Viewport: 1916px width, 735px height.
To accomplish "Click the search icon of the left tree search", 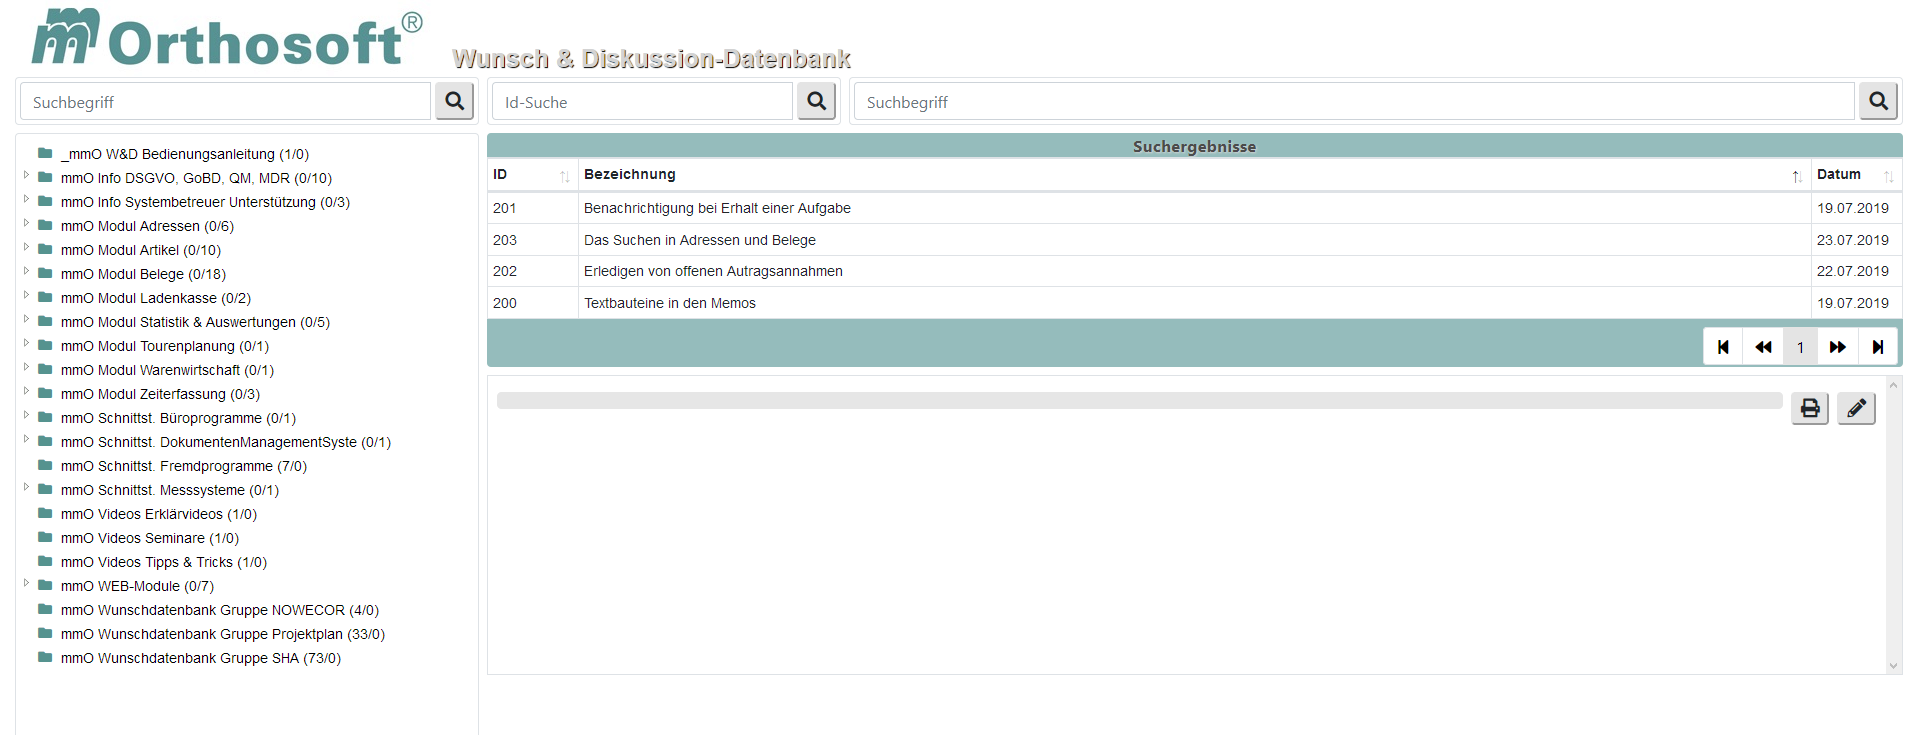I will pyautogui.click(x=454, y=101).
